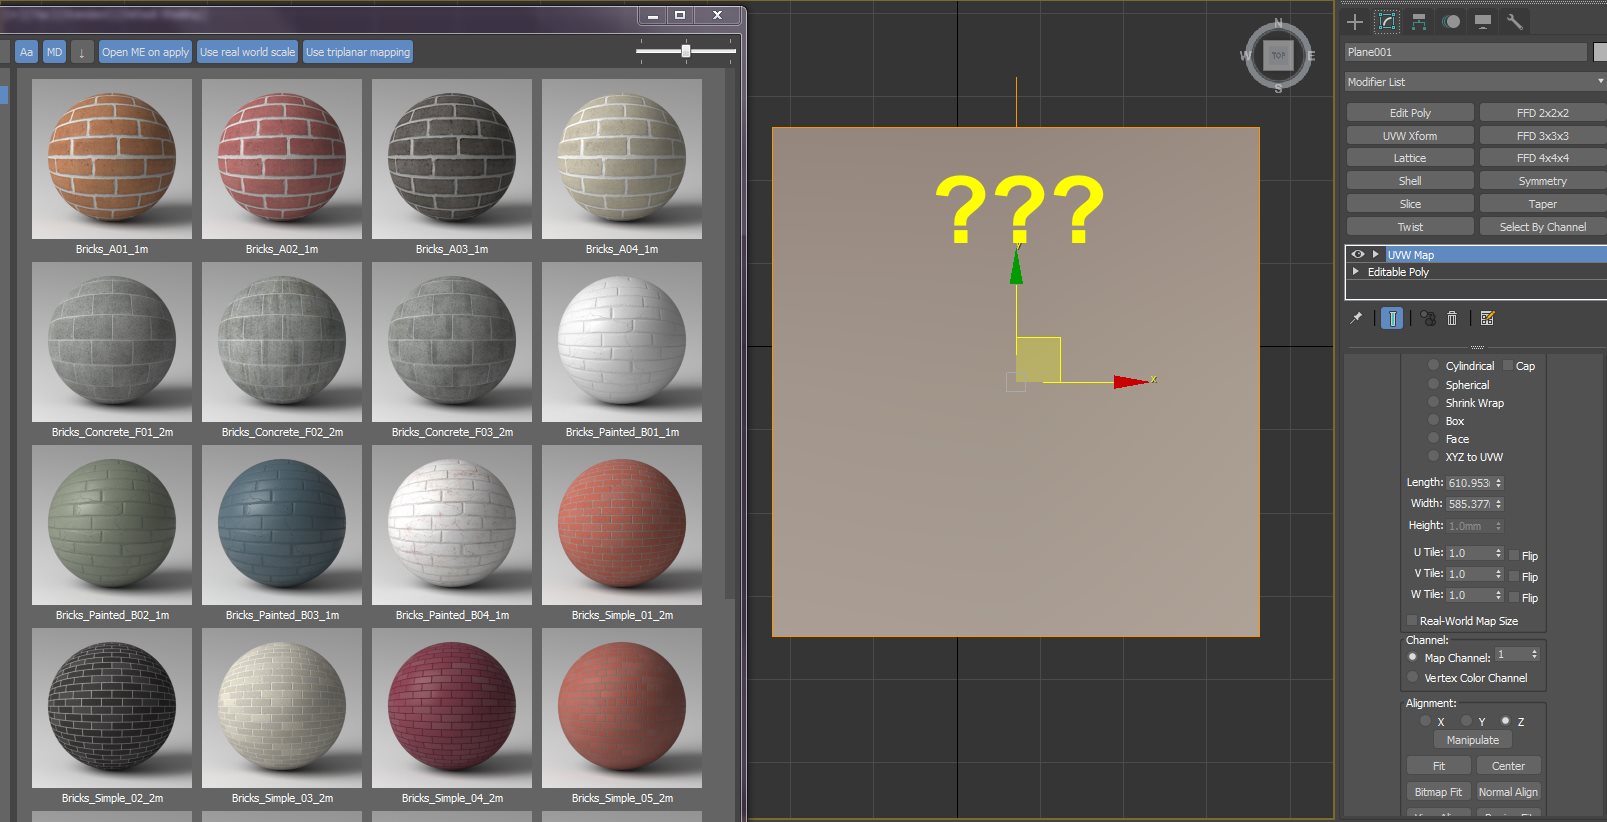
Task: Add the Shell modifier
Action: click(1410, 181)
